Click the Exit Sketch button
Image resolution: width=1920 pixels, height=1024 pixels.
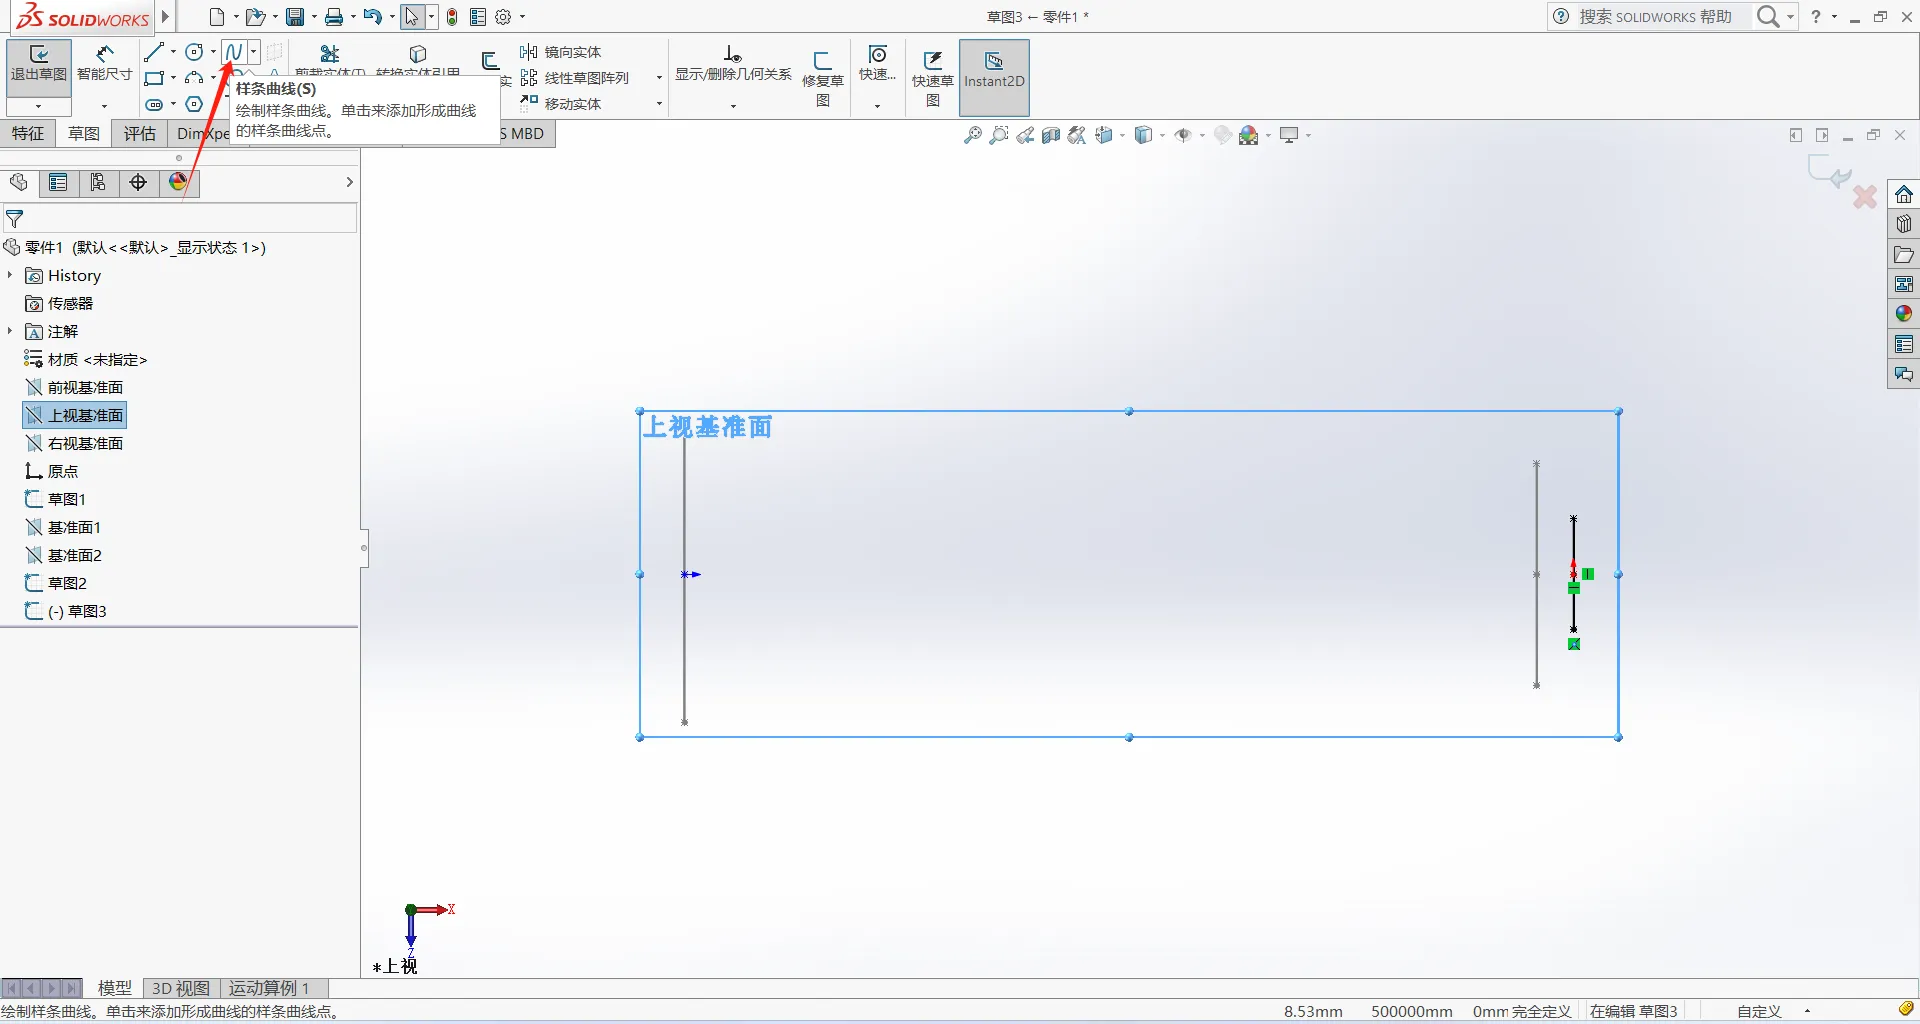pos(39,66)
